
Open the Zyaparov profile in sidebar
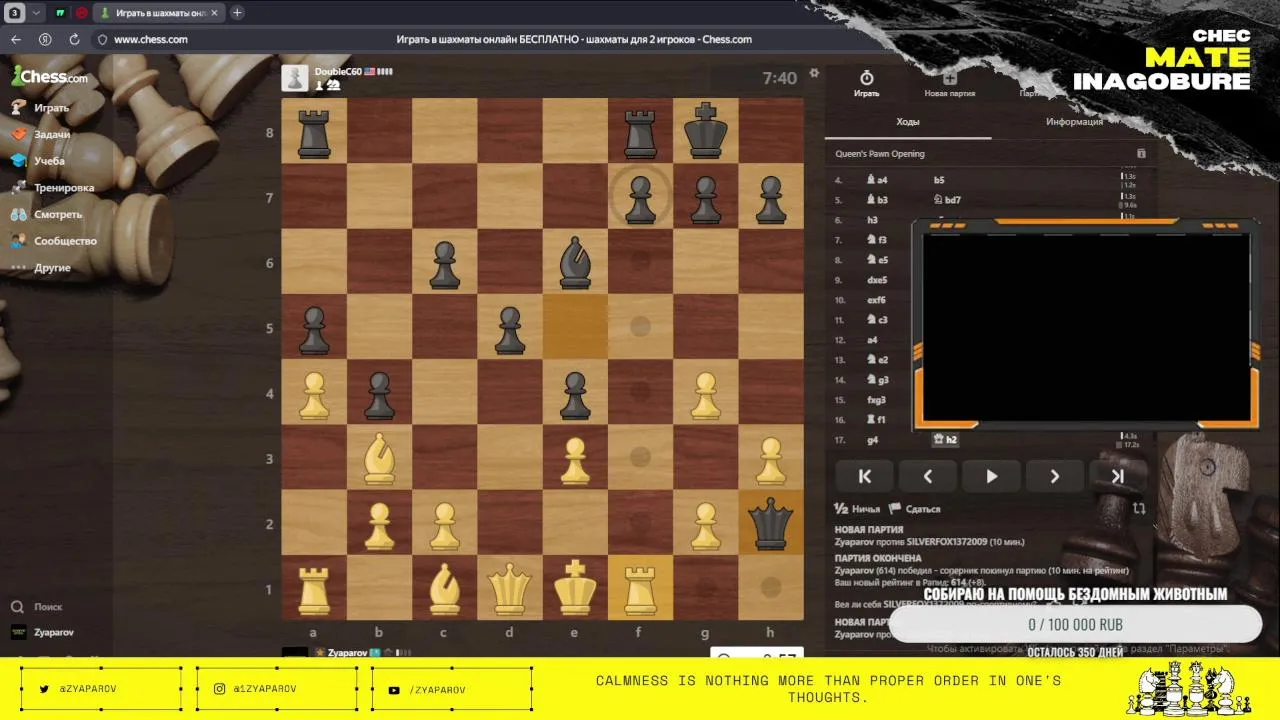click(42, 632)
